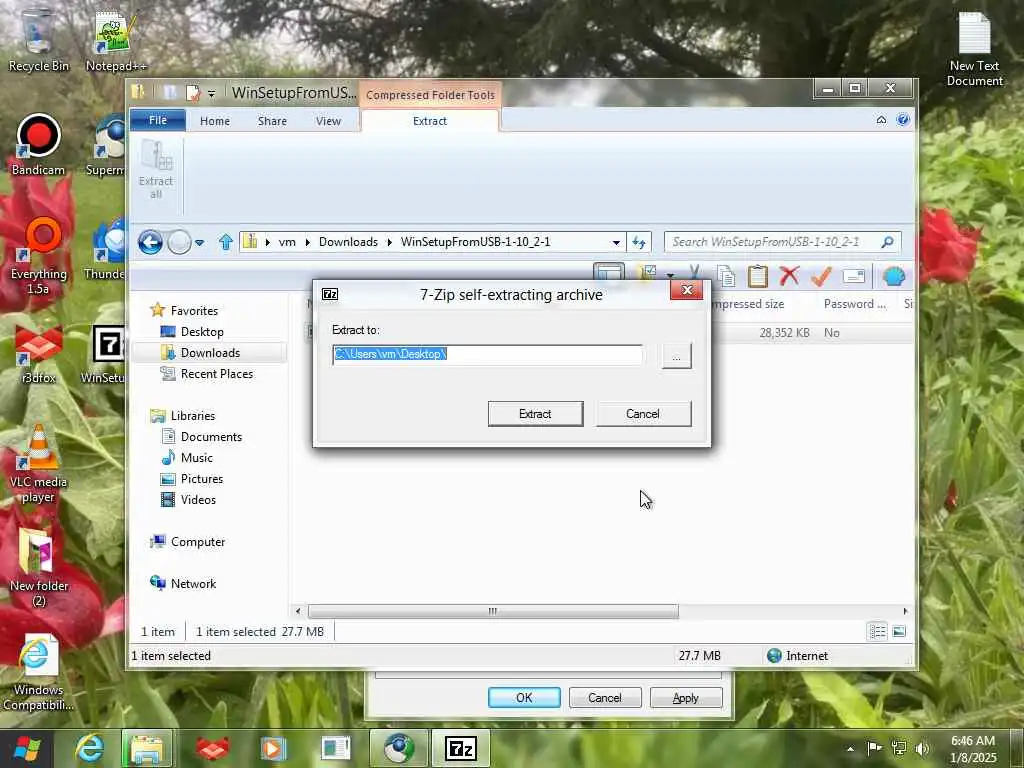
Task: Open Music library in navigation pane
Action: tap(197, 458)
